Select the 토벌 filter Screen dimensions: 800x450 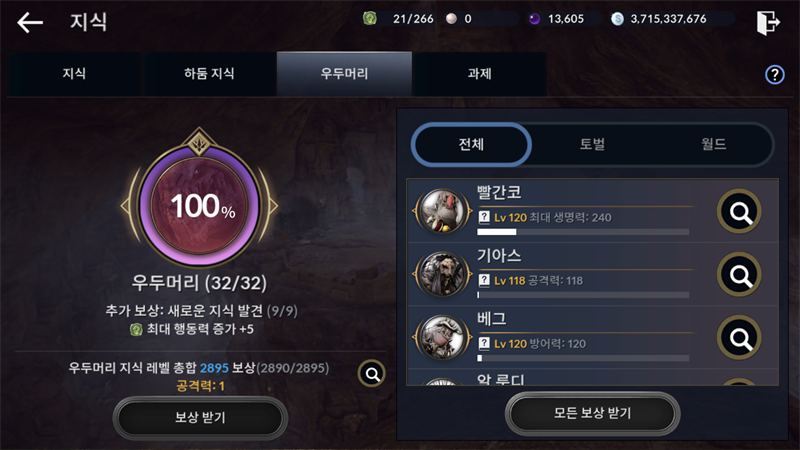click(x=592, y=144)
